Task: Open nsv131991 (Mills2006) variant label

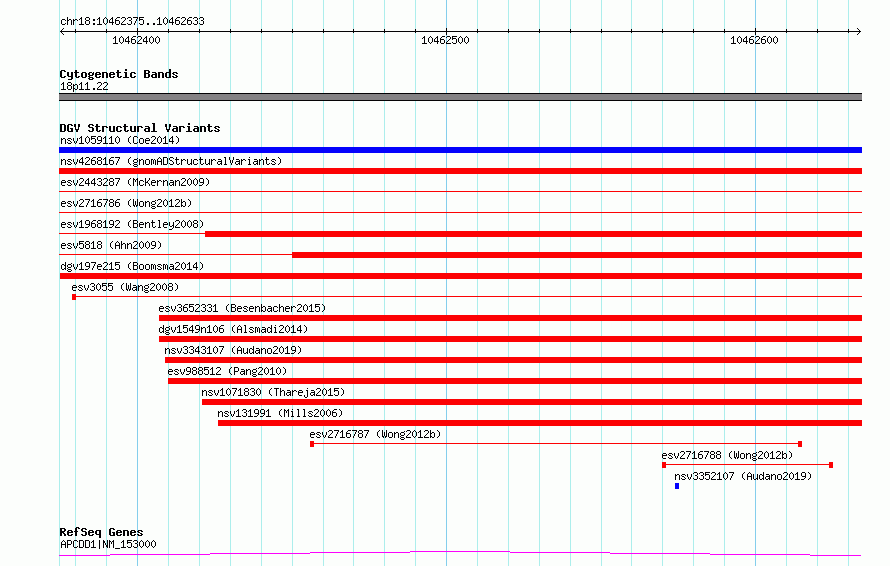Action: click(x=280, y=413)
